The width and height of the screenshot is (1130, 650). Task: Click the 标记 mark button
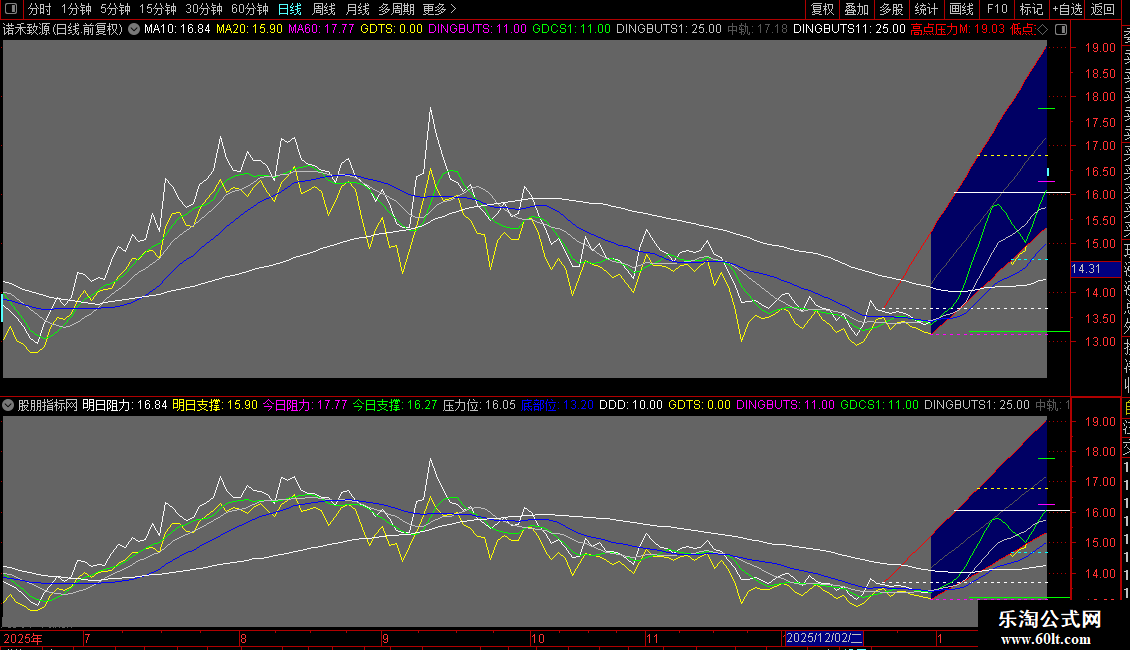[x=1031, y=9]
